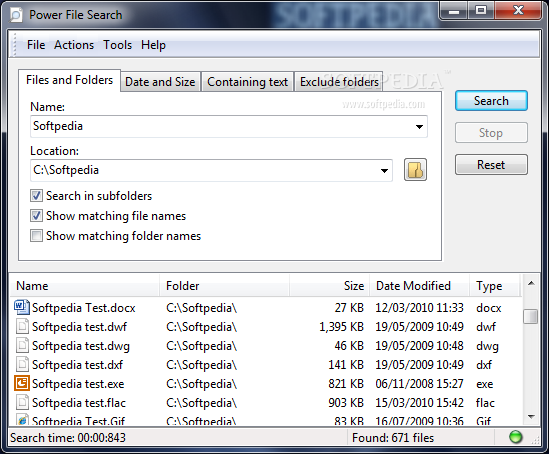Select the Softpedia Test.docx result row

click(x=266, y=308)
